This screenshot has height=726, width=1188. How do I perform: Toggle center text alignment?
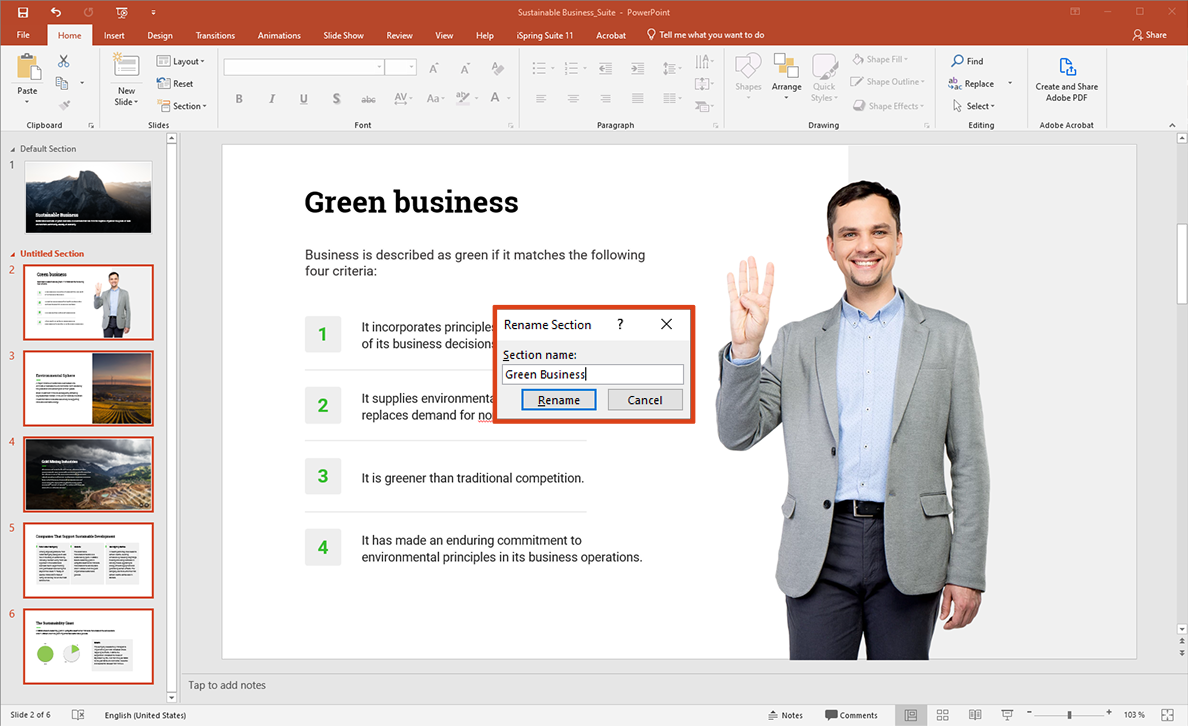click(572, 98)
